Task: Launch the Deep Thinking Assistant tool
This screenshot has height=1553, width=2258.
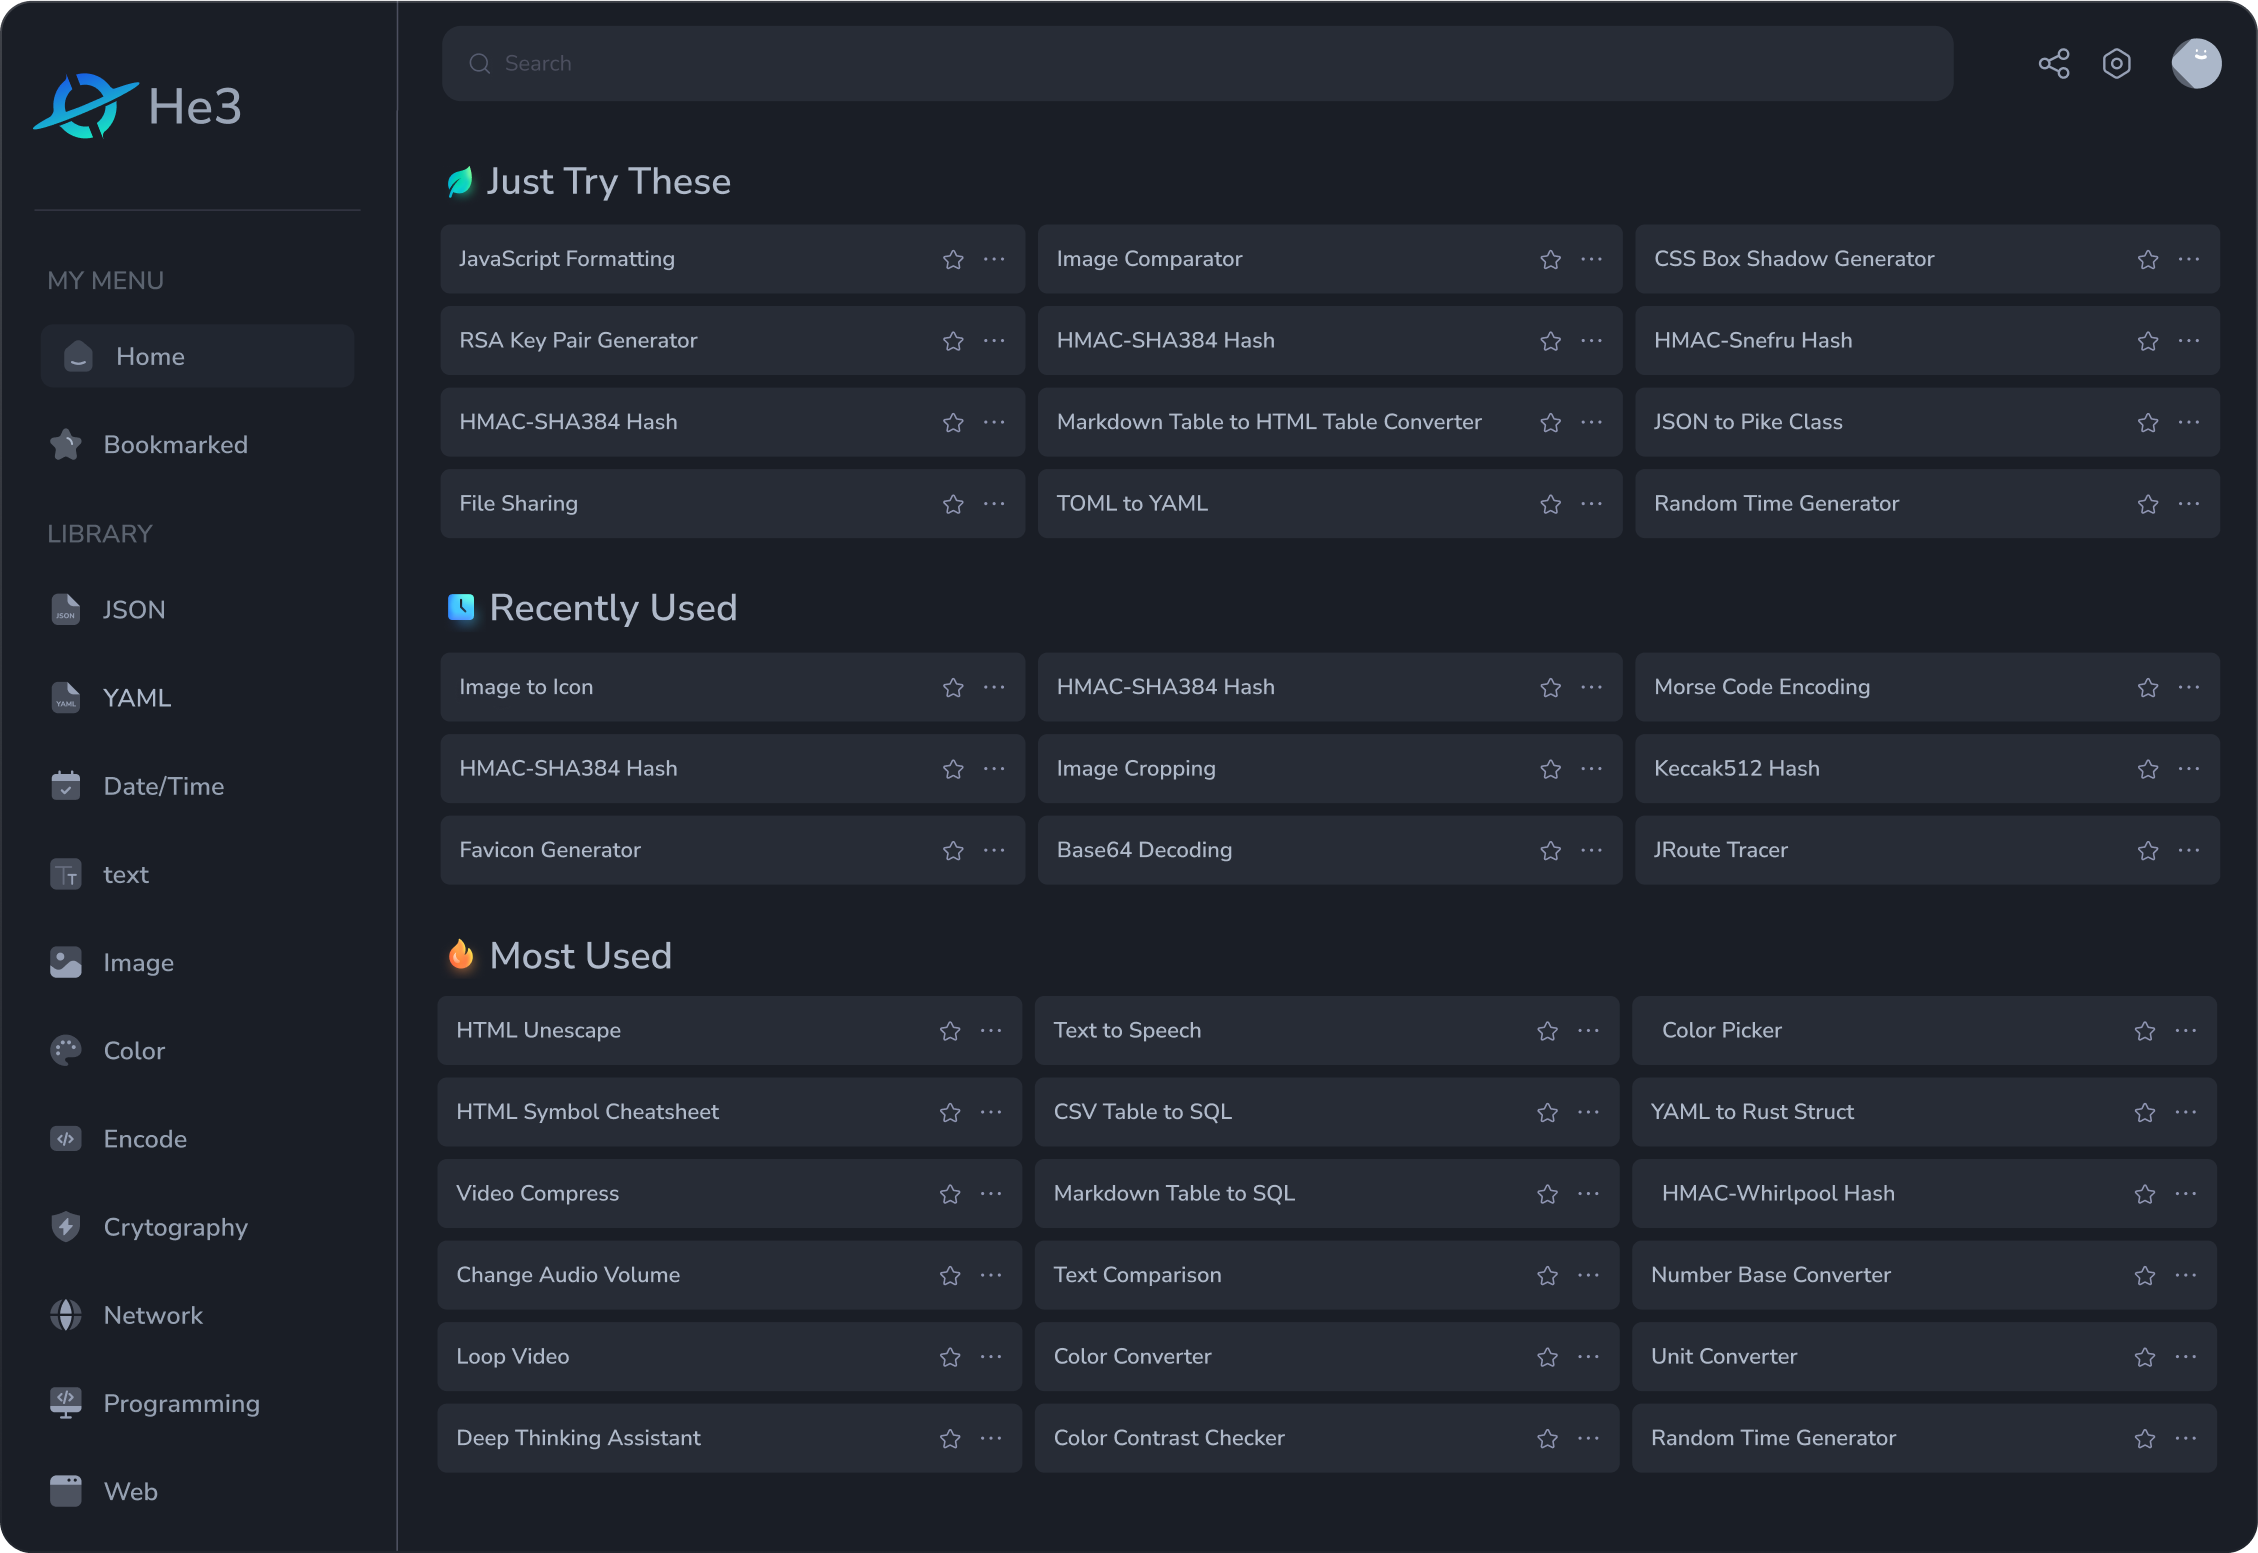Action: pyautogui.click(x=578, y=1438)
